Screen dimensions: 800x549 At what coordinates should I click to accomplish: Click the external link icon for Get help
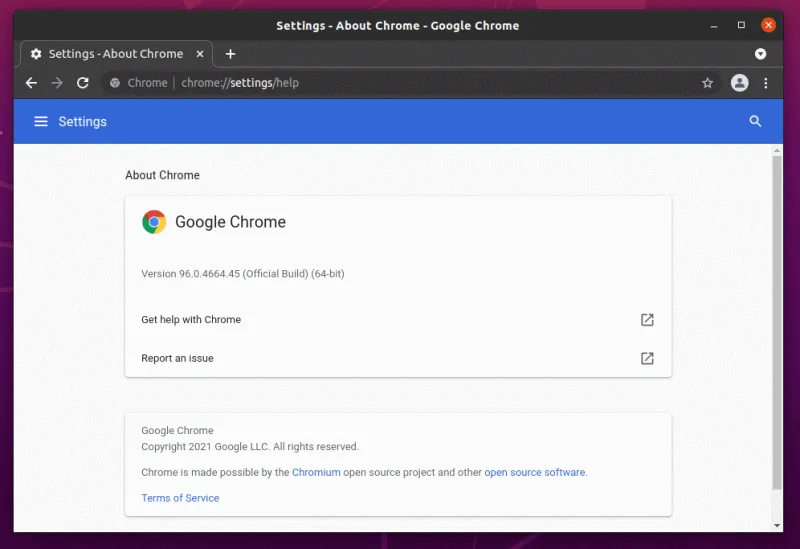click(x=647, y=320)
